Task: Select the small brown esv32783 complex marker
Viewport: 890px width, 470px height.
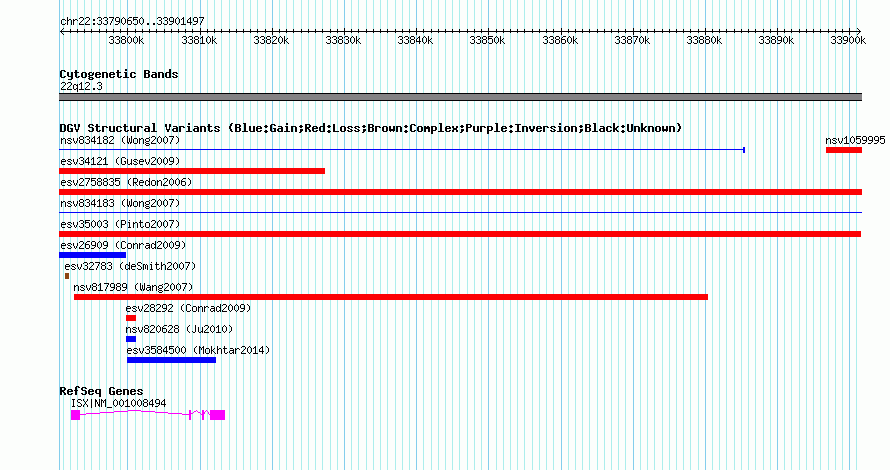Action: click(67, 276)
